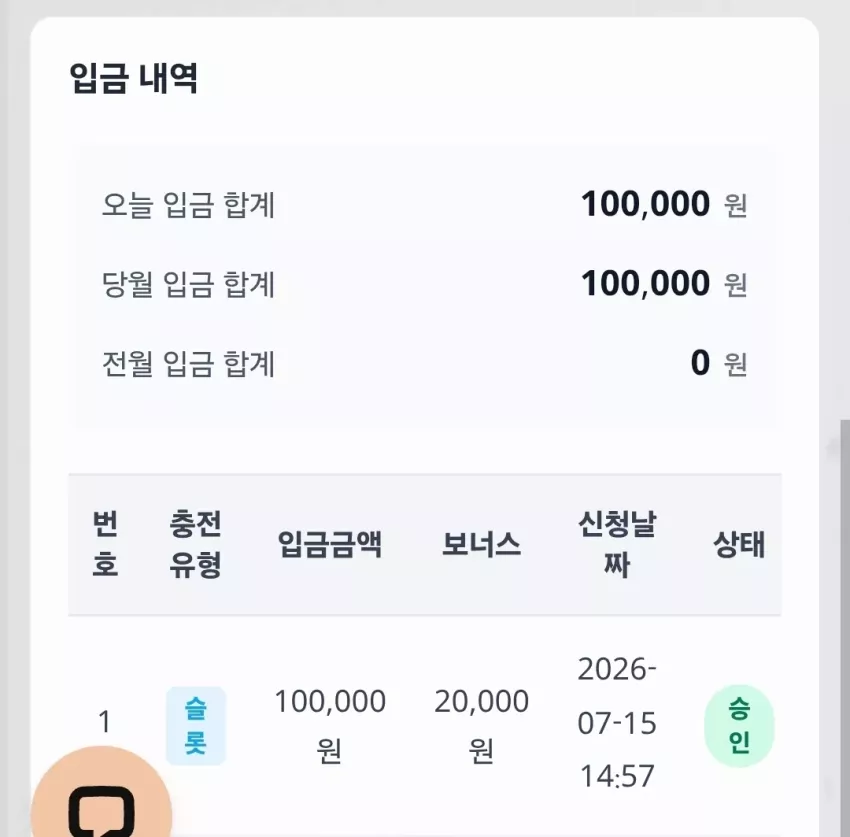Click last month's total 0 원
Image resolution: width=850 pixels, height=837 pixels.
[719, 363]
